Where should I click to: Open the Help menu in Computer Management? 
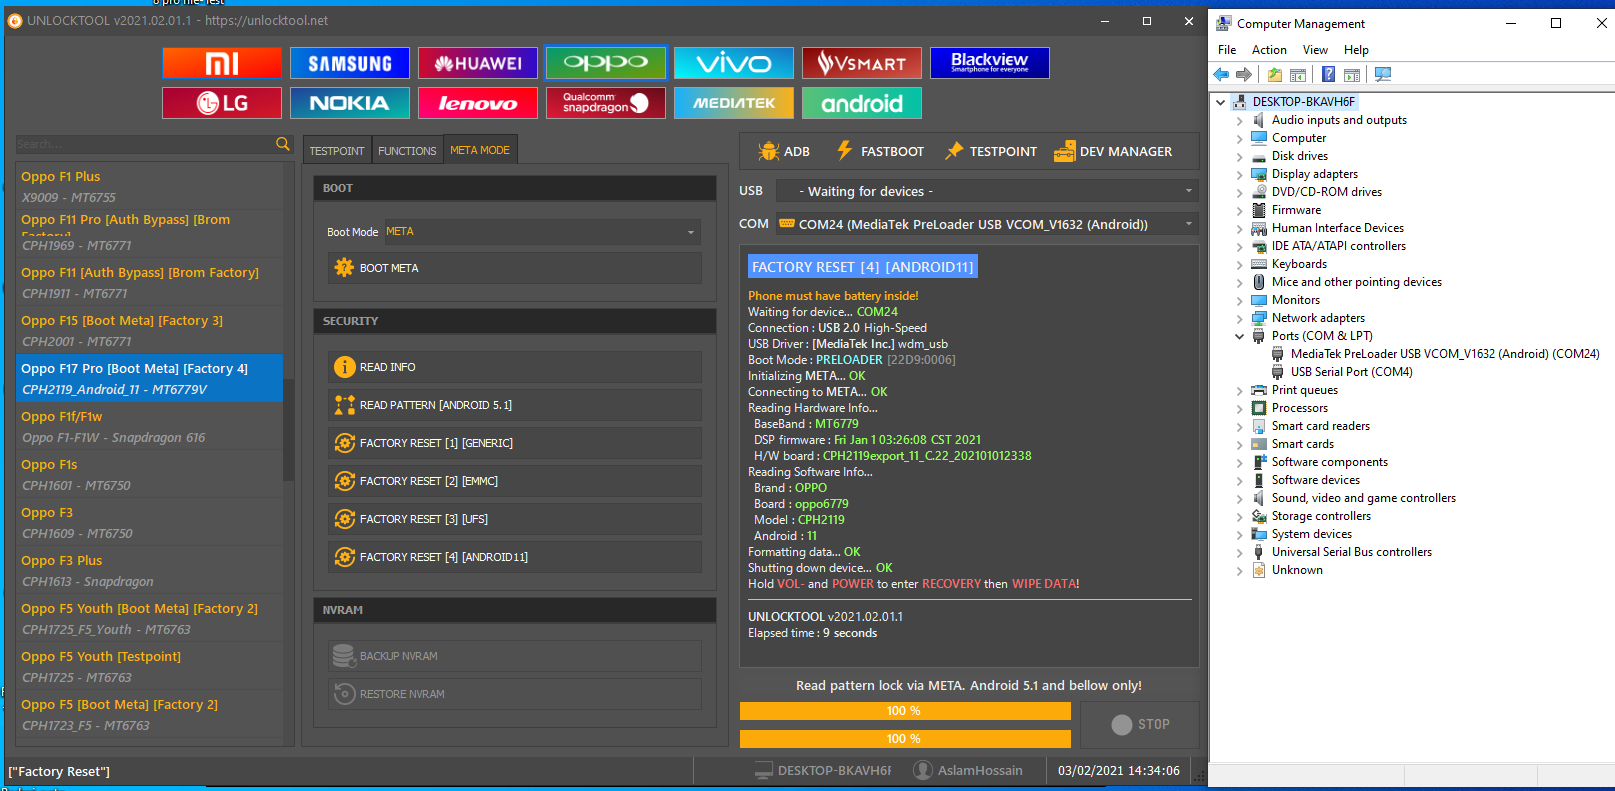pyautogui.click(x=1356, y=50)
